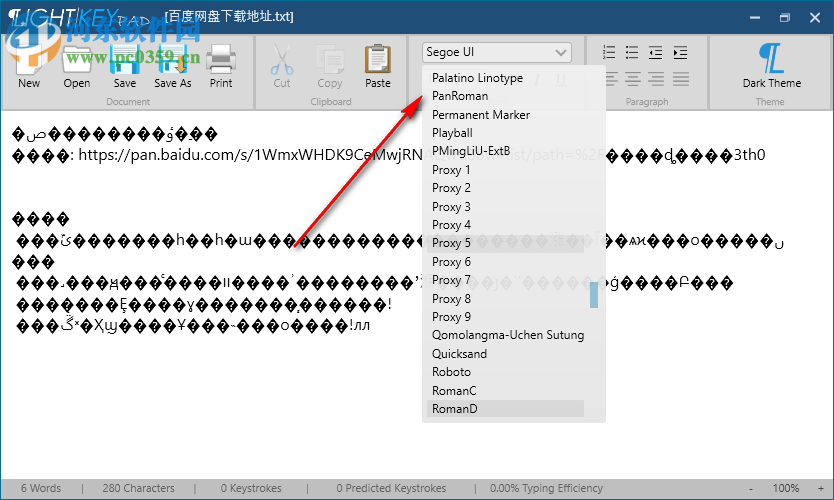Align text right

pyautogui.click(x=656, y=79)
